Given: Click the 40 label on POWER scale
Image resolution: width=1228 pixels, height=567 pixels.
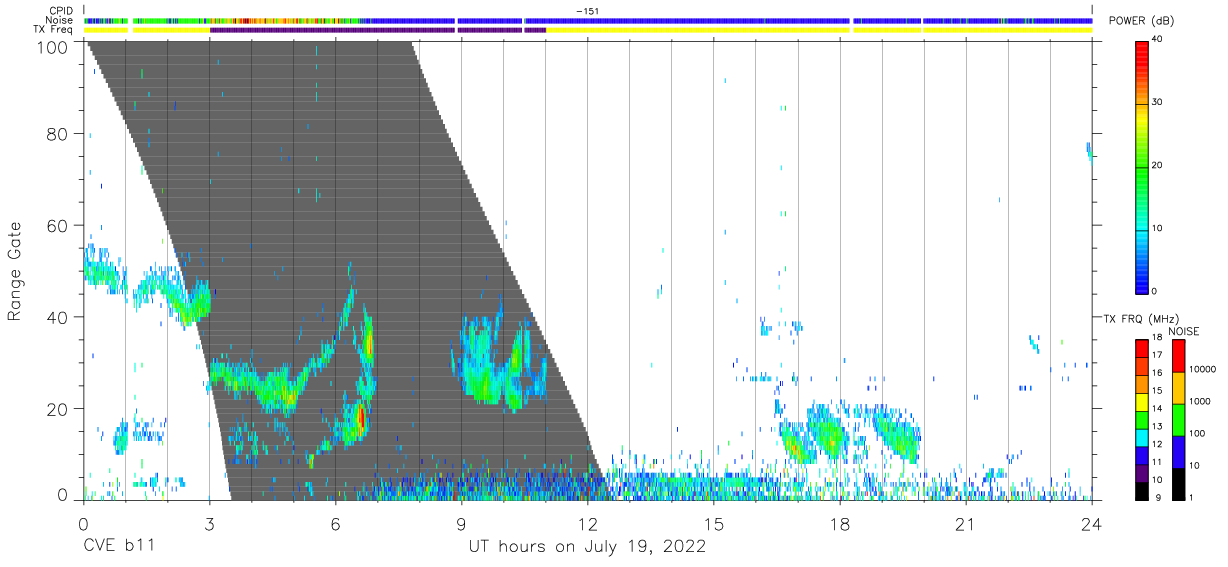Looking at the screenshot, I should coord(1158,39).
